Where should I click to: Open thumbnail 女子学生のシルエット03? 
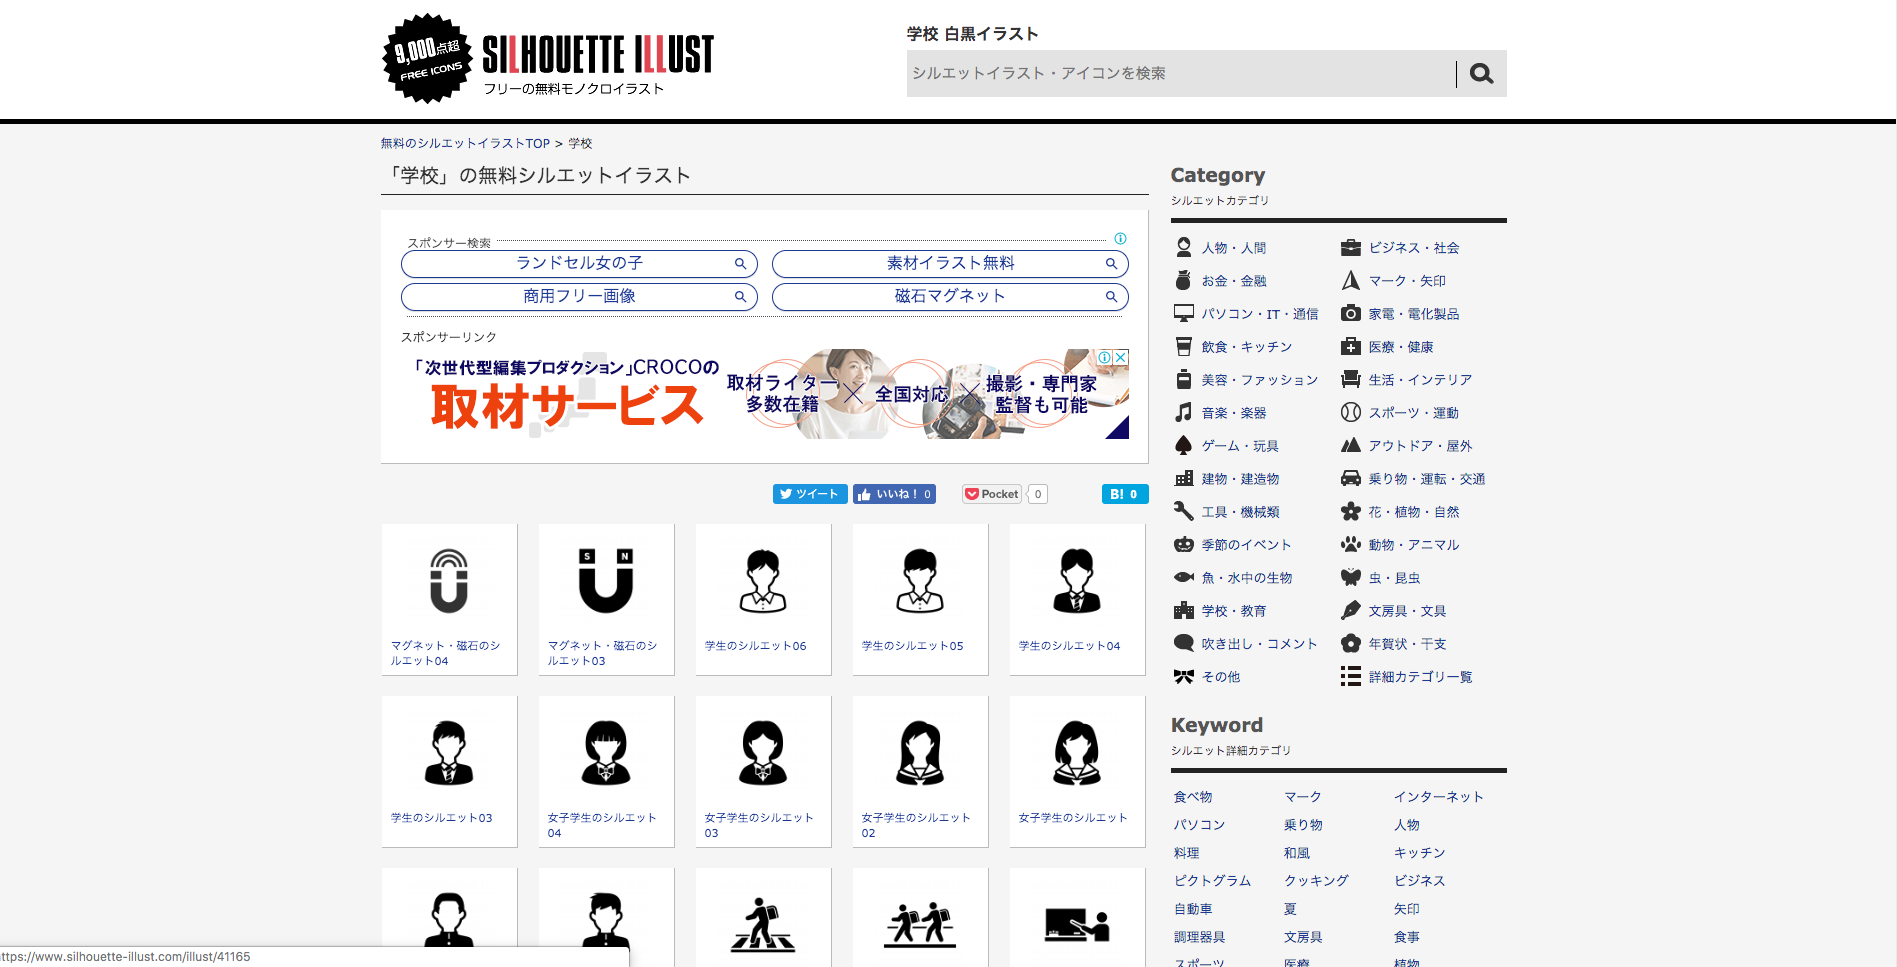pos(763,771)
